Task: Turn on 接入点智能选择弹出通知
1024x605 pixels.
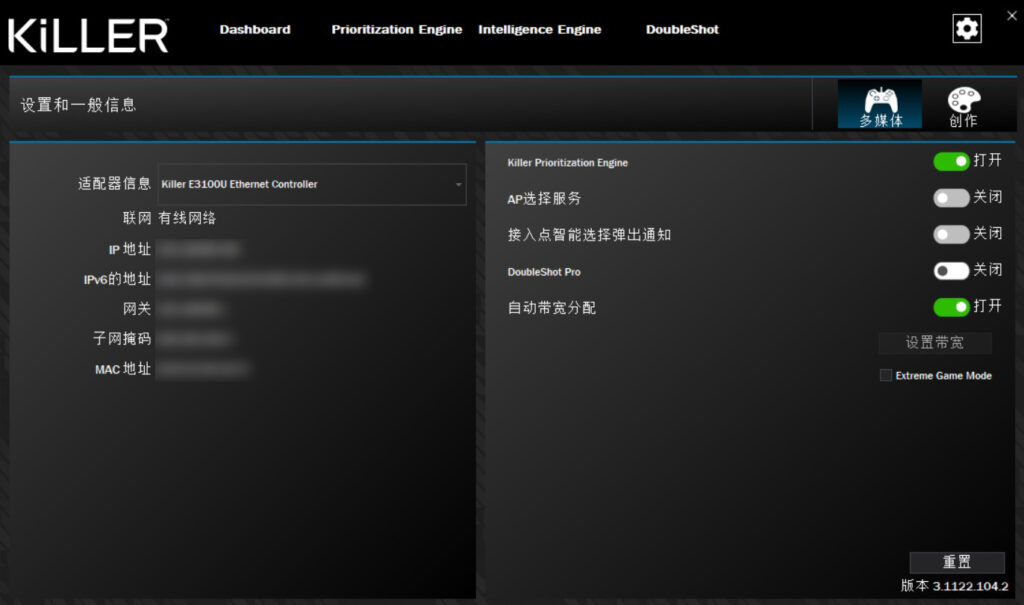Action: click(x=951, y=233)
